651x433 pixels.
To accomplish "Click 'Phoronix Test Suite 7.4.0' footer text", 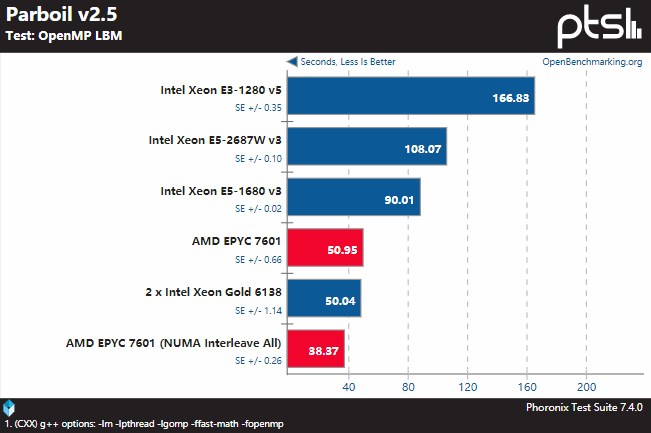I will point(584,407).
